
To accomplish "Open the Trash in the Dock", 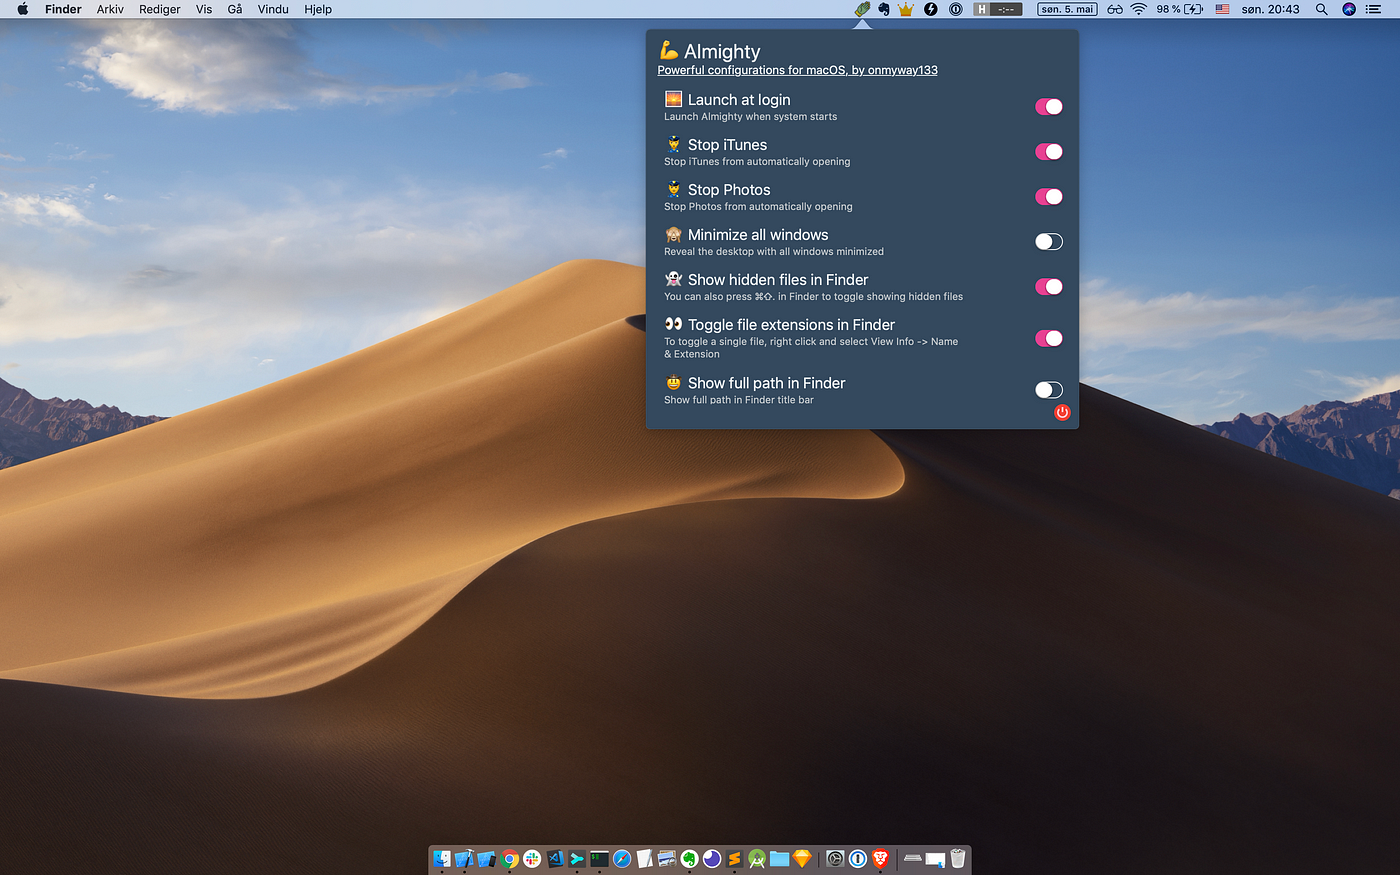I will pyautogui.click(x=957, y=858).
